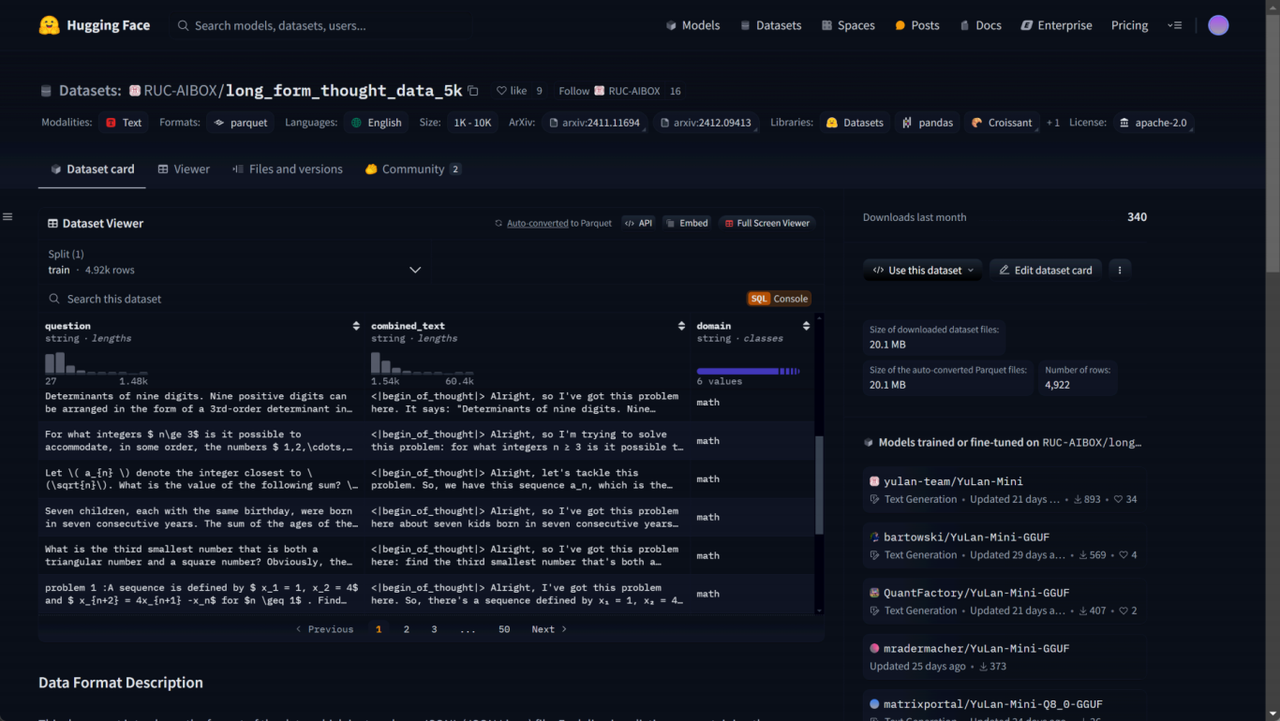Open mradermacher/YuLan-Mini-GGUF model
The image size is (1280, 721).
1003,656
